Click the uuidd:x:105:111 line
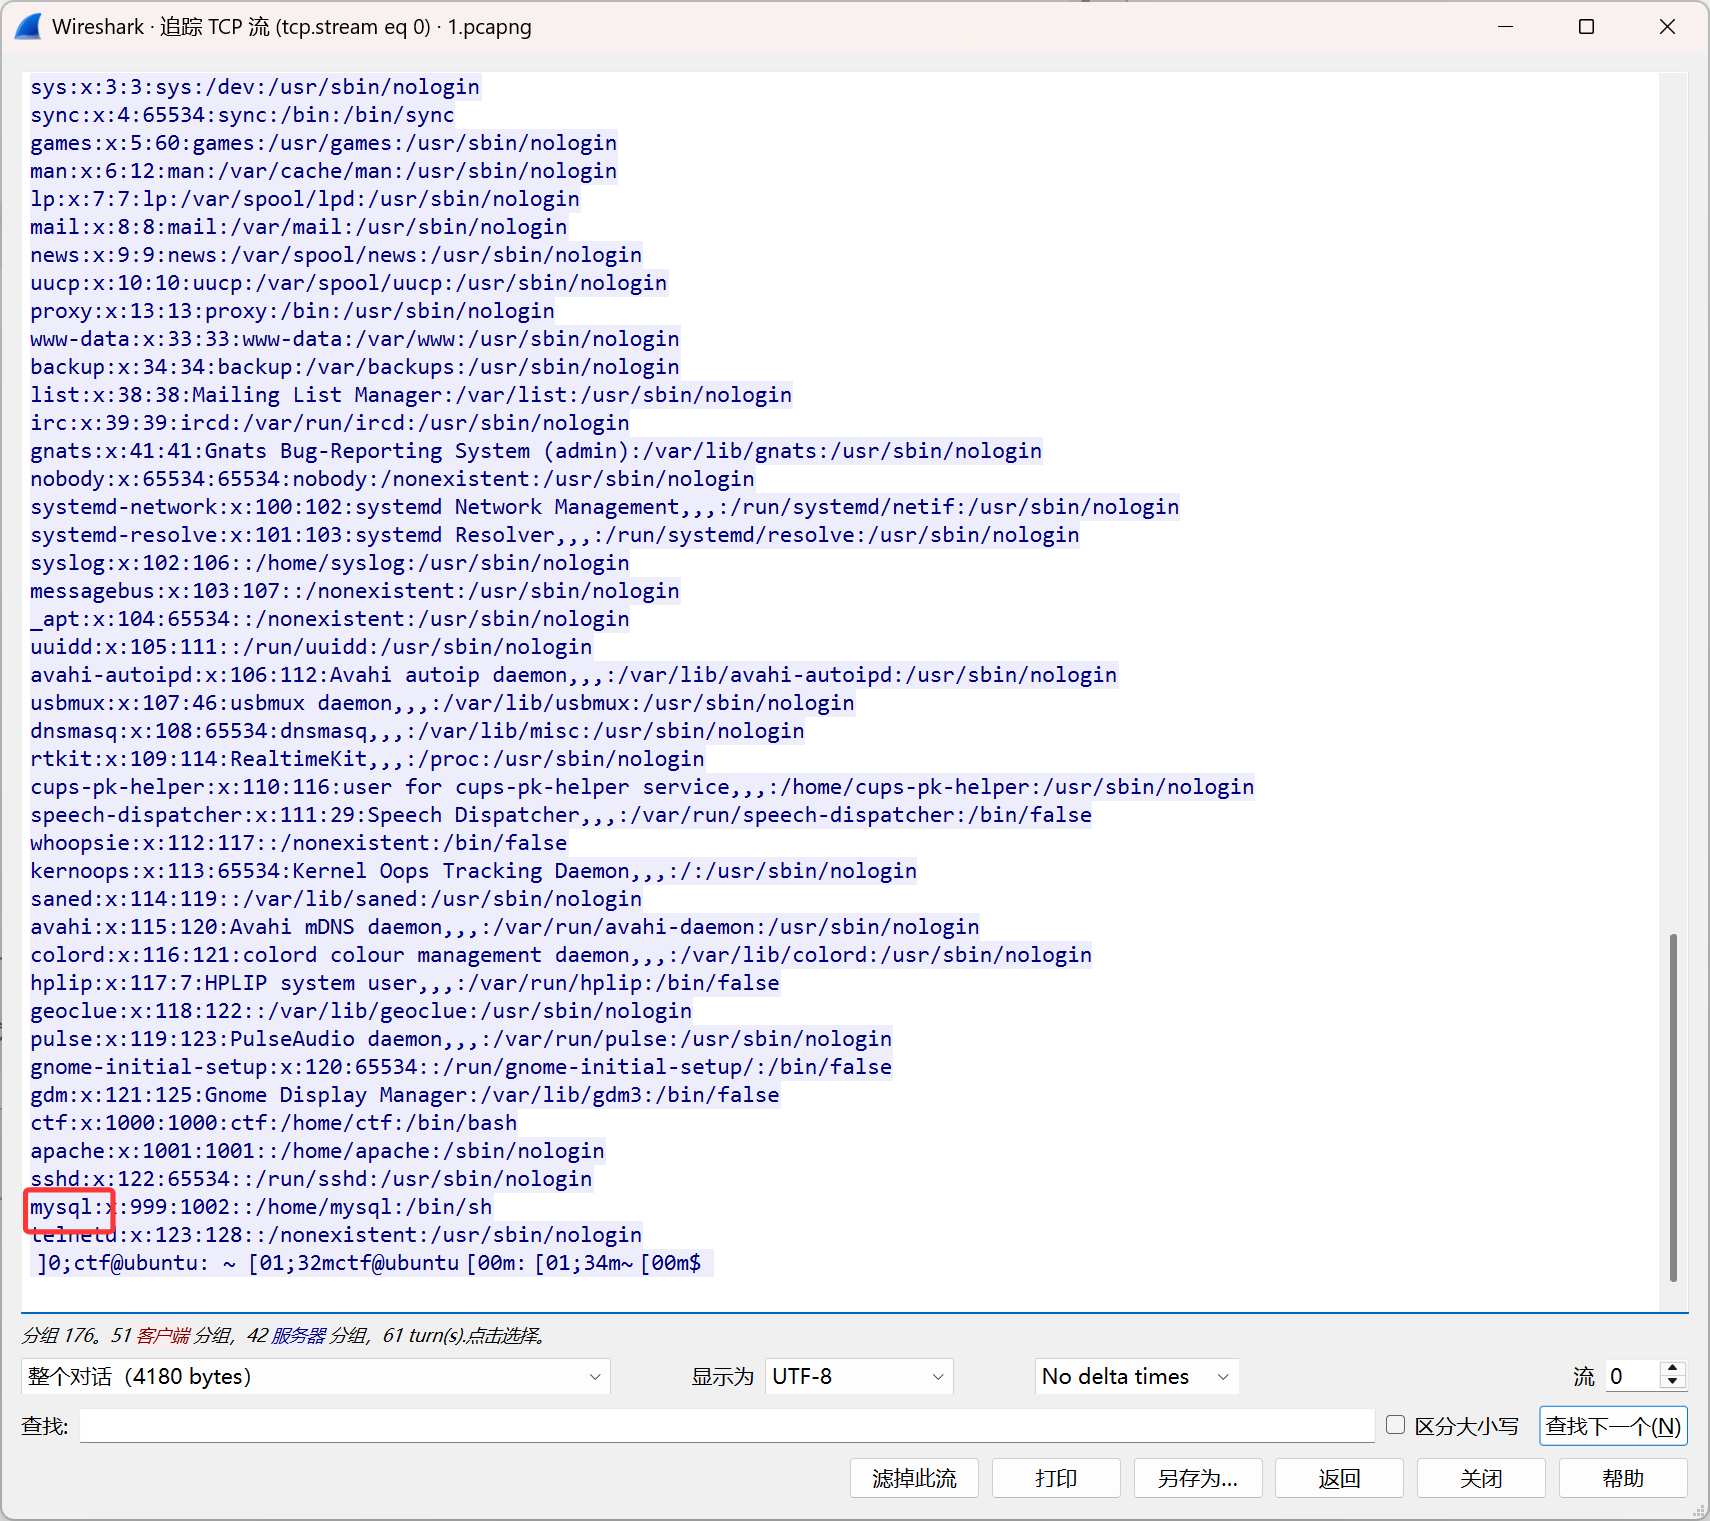1710x1521 pixels. point(311,647)
